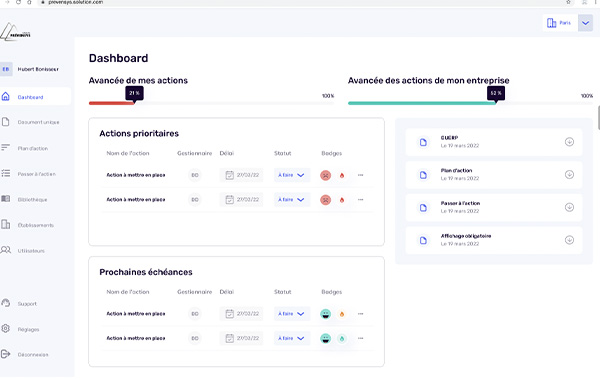Click the file icon on Affichage obligatoire card

(x=423, y=240)
